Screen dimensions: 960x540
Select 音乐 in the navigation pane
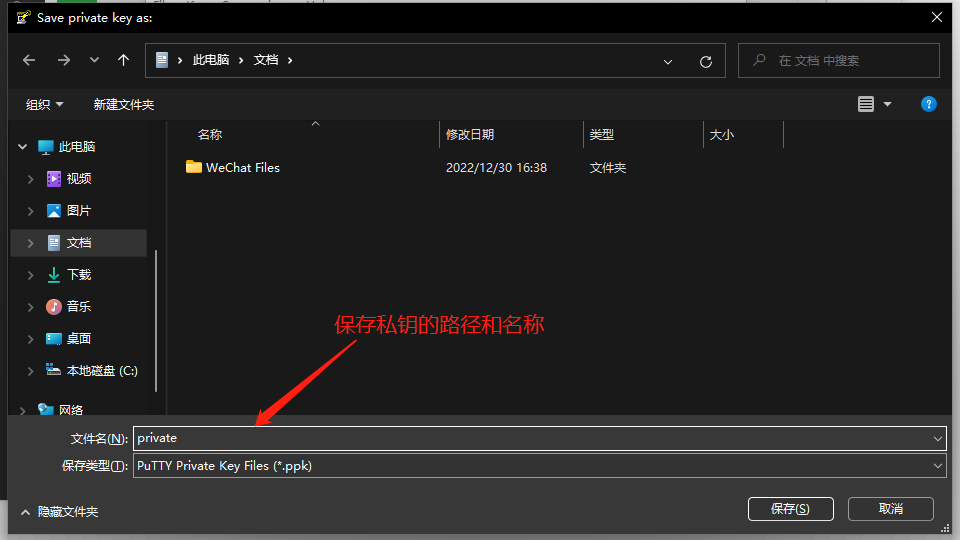point(78,306)
